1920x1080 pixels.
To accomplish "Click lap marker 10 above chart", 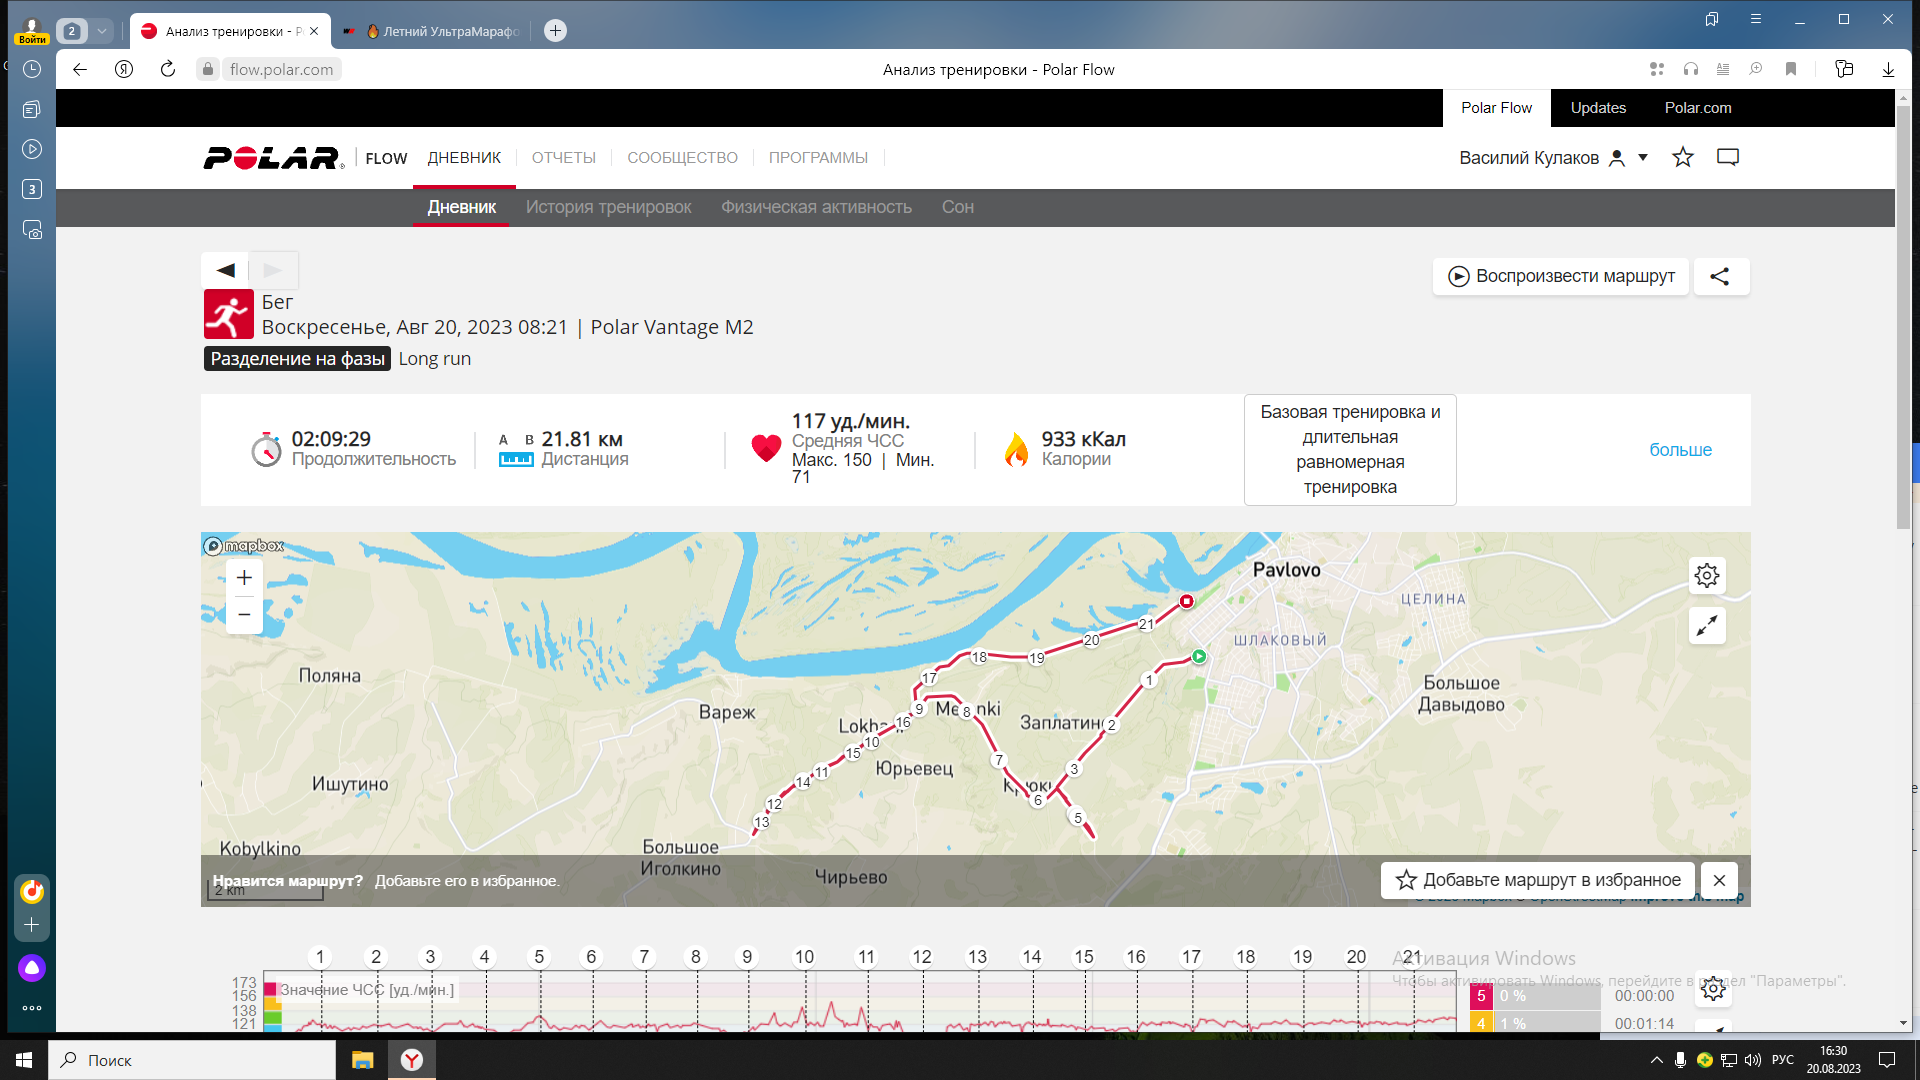I will 804,957.
